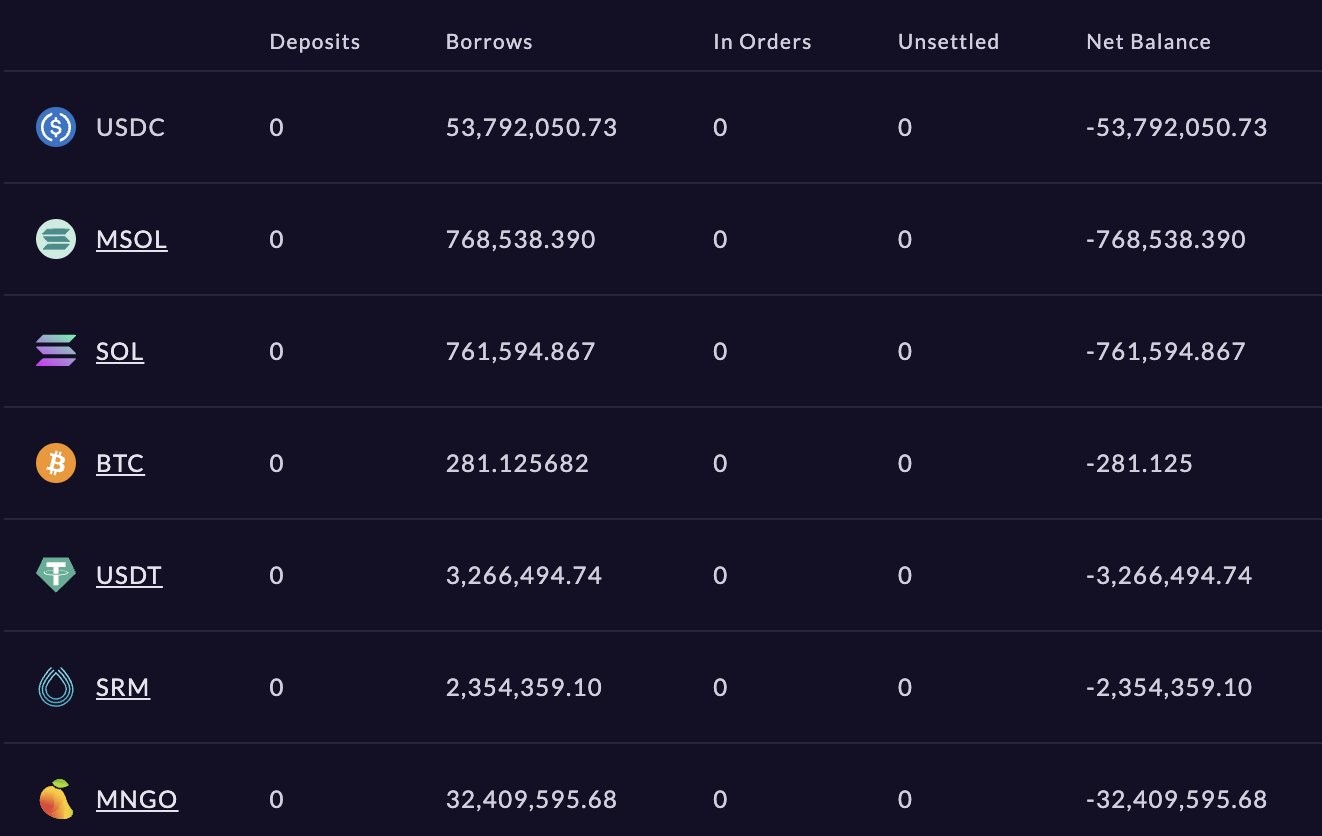Click the Net Balance column header
This screenshot has height=836, width=1322.
(x=1148, y=42)
